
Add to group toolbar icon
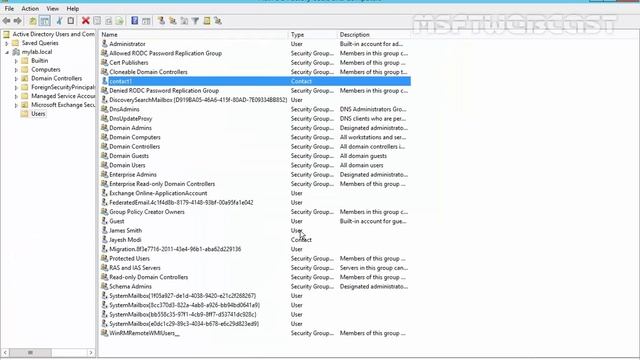(x=218, y=21)
